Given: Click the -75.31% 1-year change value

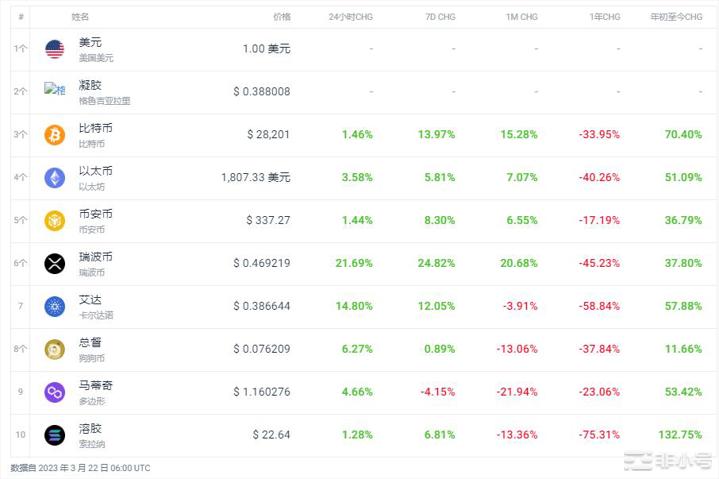Looking at the screenshot, I should coord(599,435).
